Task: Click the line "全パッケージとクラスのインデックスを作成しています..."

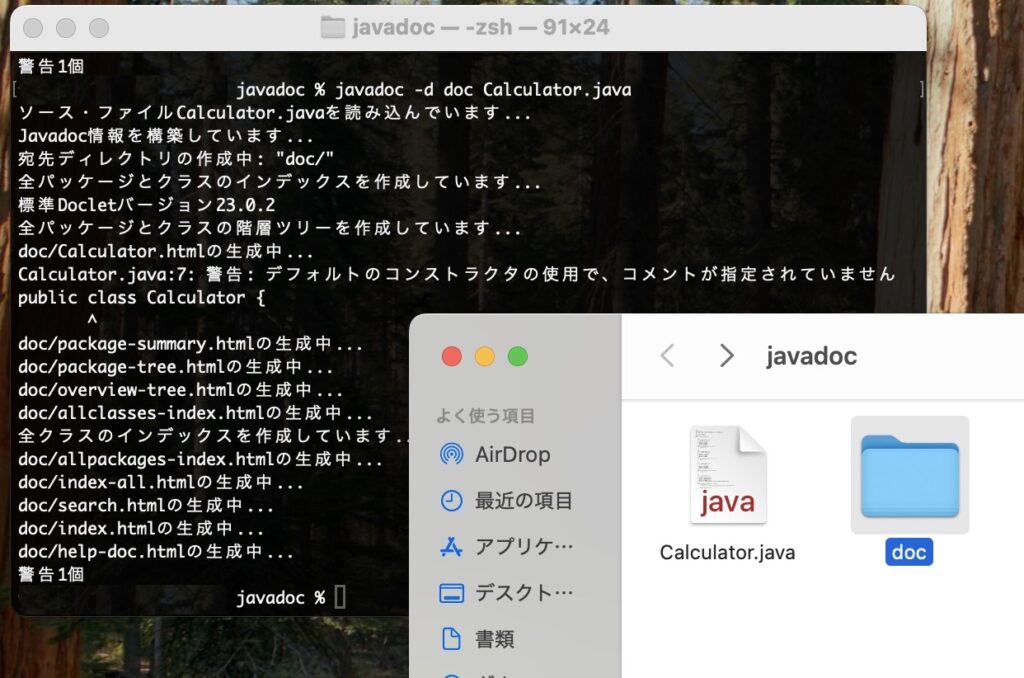Action: click(280, 182)
